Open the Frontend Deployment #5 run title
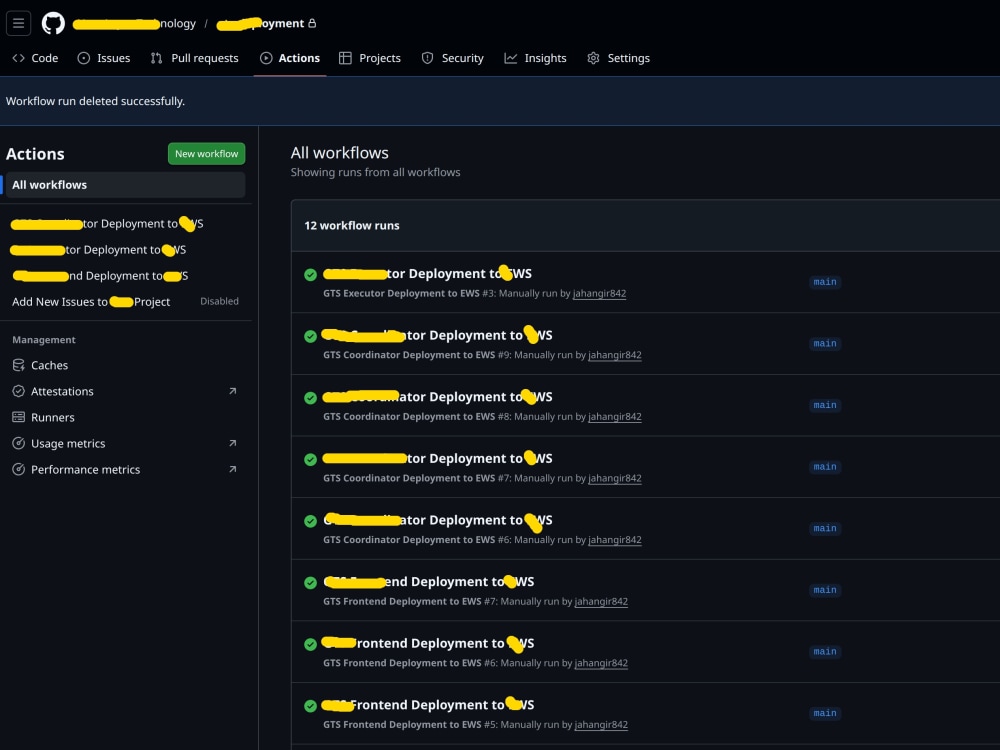Screen dimensions: 1000x750 [x=429, y=705]
